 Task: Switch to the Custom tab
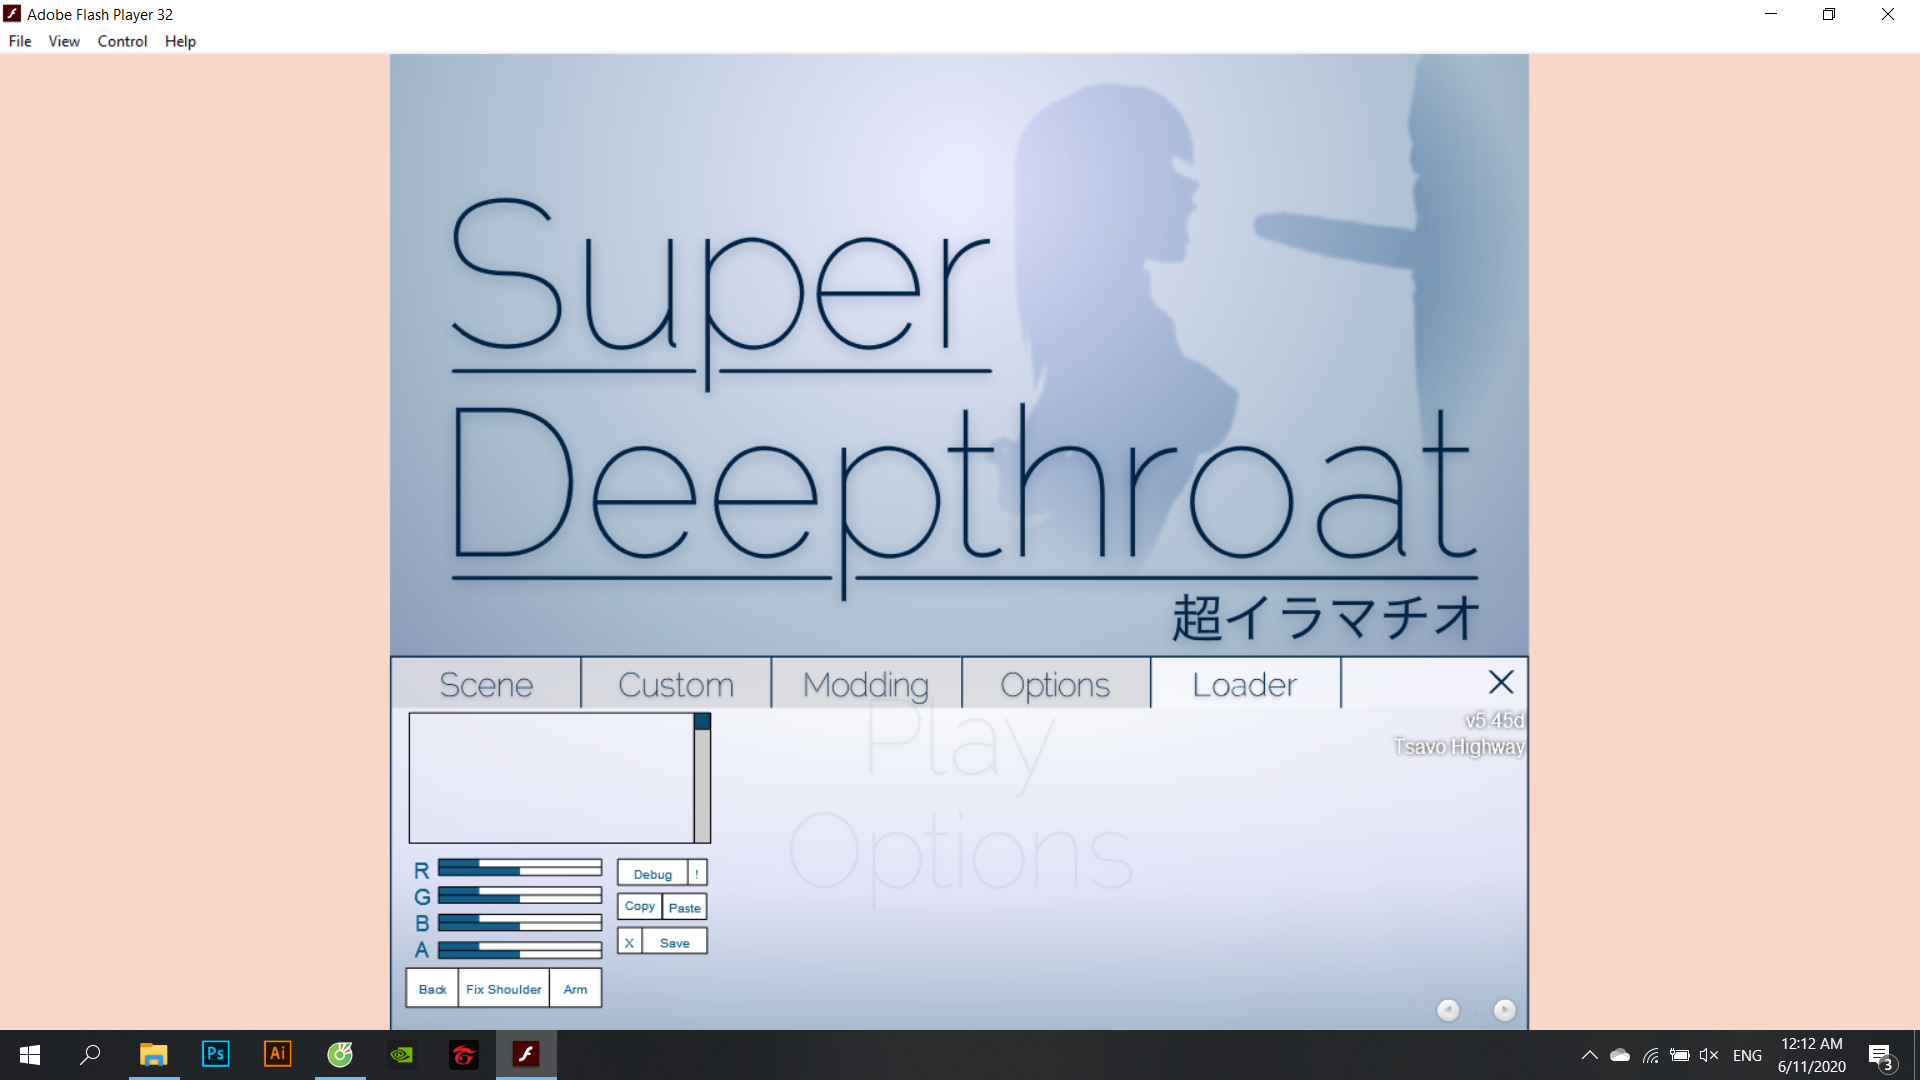(x=676, y=685)
